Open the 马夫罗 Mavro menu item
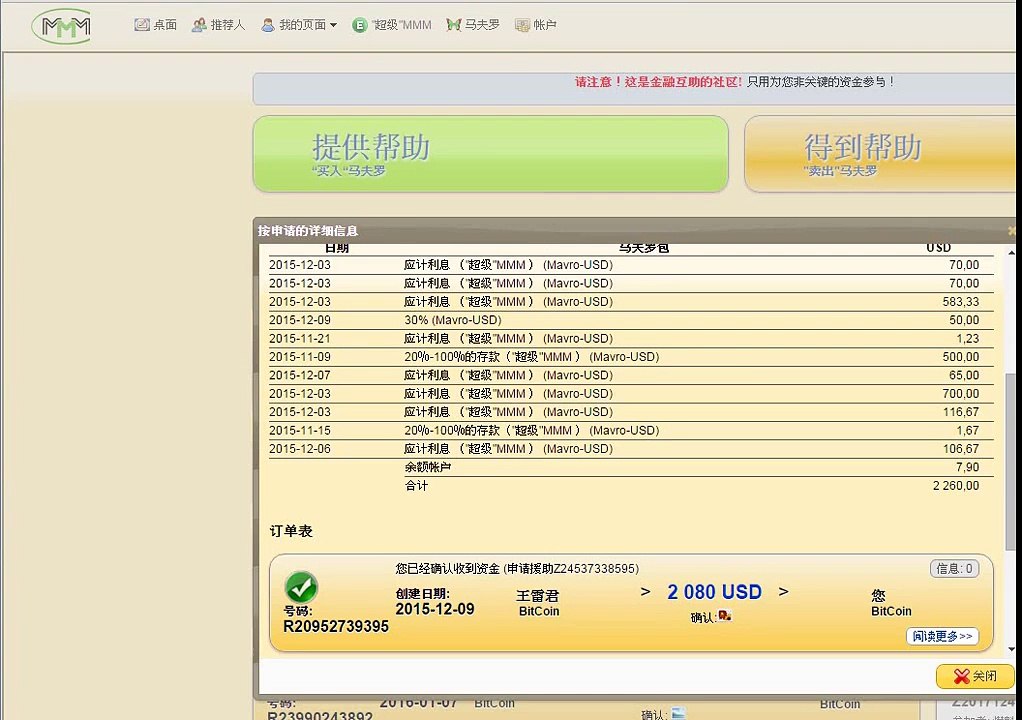 [x=473, y=25]
